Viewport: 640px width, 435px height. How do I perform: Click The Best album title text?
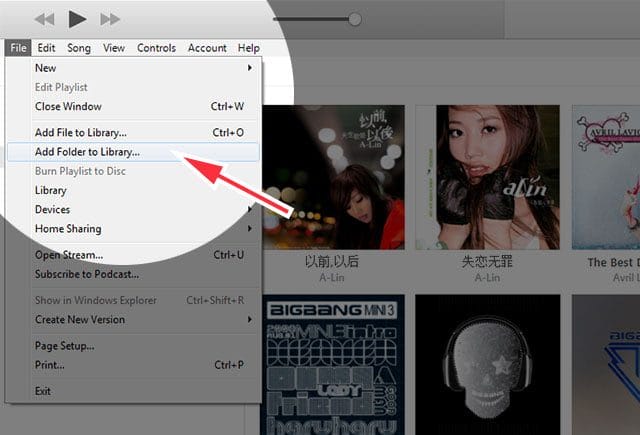613,262
